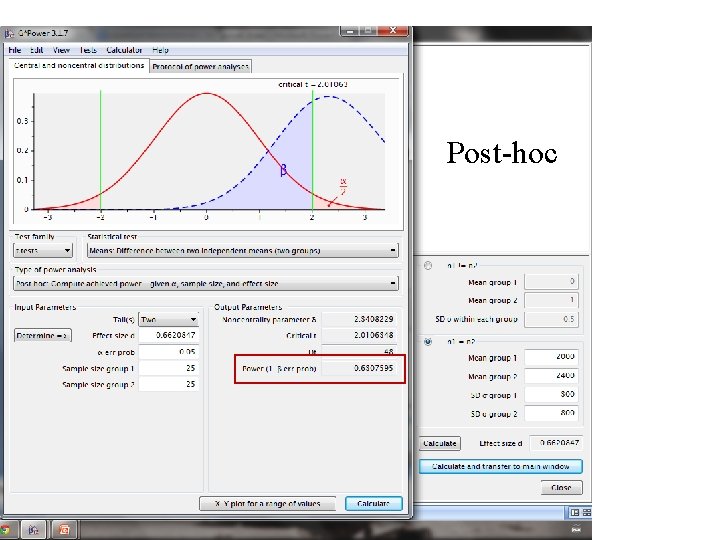Click the side panel Calculate button
The image size is (720, 540).
439,444
